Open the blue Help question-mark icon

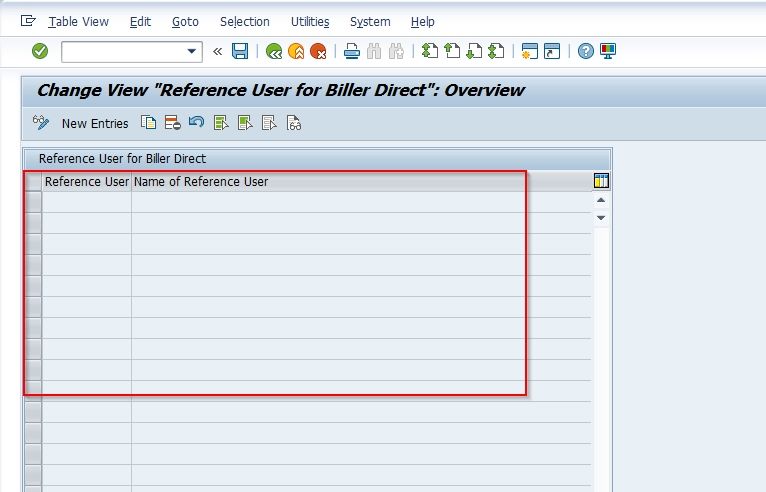pyautogui.click(x=585, y=51)
